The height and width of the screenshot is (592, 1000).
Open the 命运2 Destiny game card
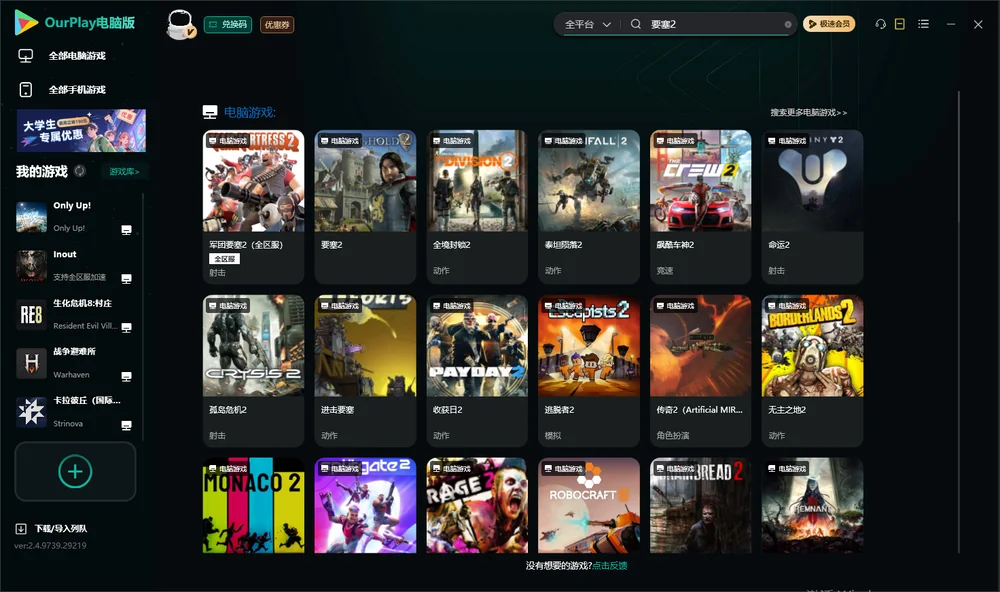click(x=812, y=207)
